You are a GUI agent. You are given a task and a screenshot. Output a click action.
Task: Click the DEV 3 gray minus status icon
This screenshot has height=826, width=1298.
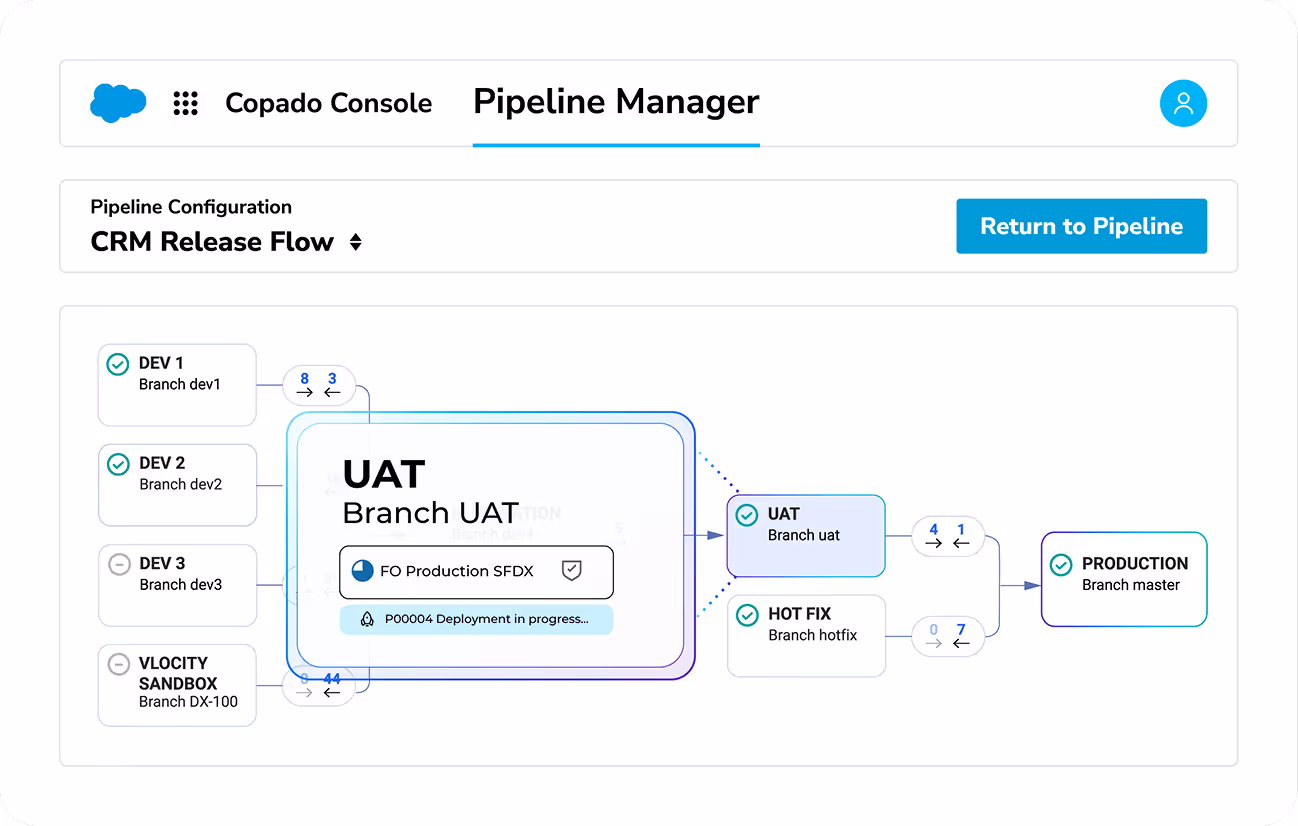118,564
